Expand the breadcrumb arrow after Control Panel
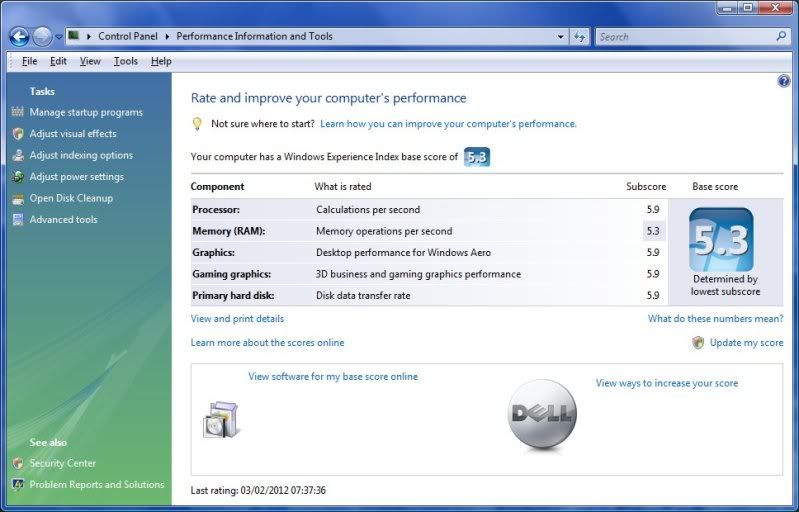The height and width of the screenshot is (512, 799). tap(167, 36)
